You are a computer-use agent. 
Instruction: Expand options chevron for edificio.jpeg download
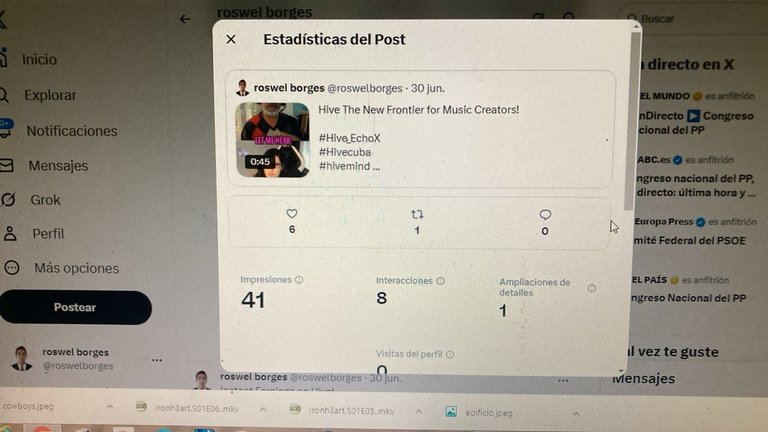click(x=576, y=413)
